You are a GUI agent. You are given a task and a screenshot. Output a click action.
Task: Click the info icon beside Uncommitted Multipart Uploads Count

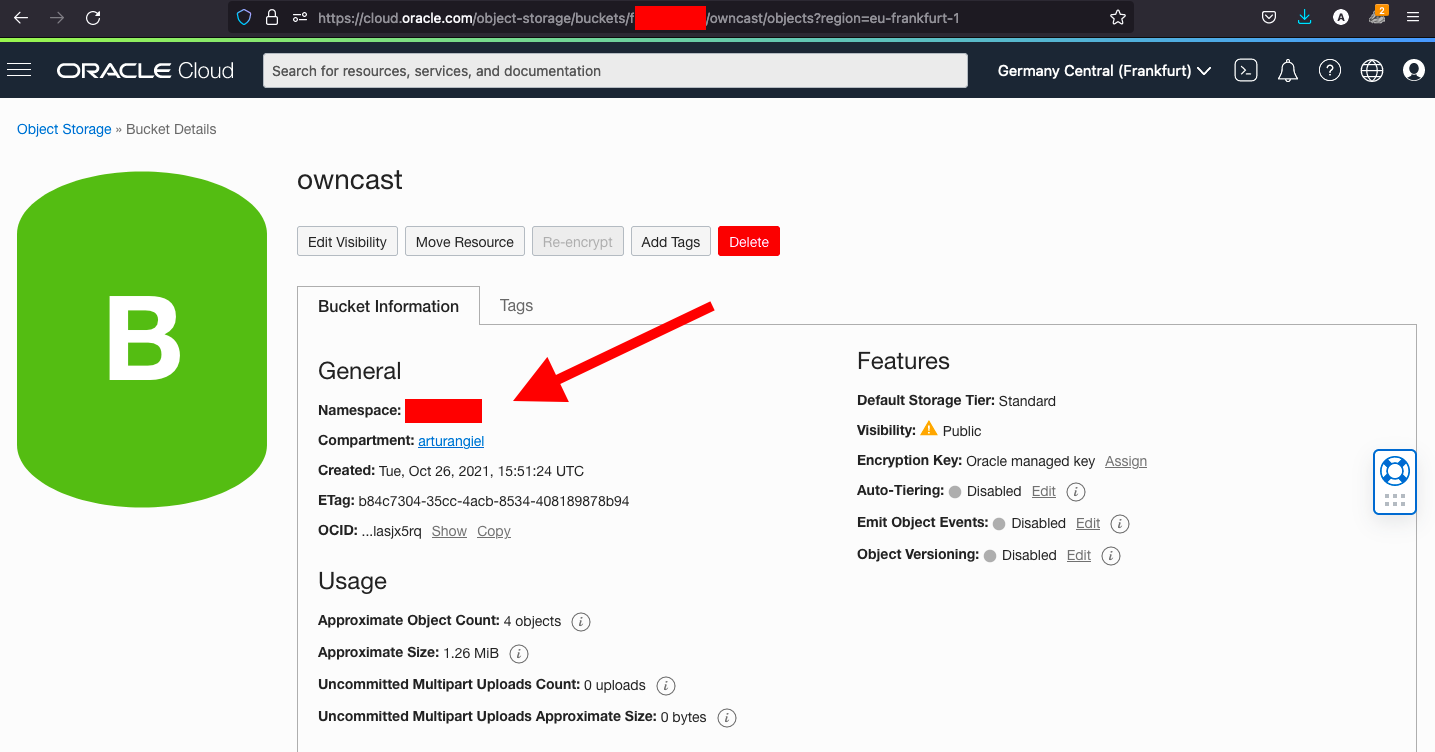[666, 686]
